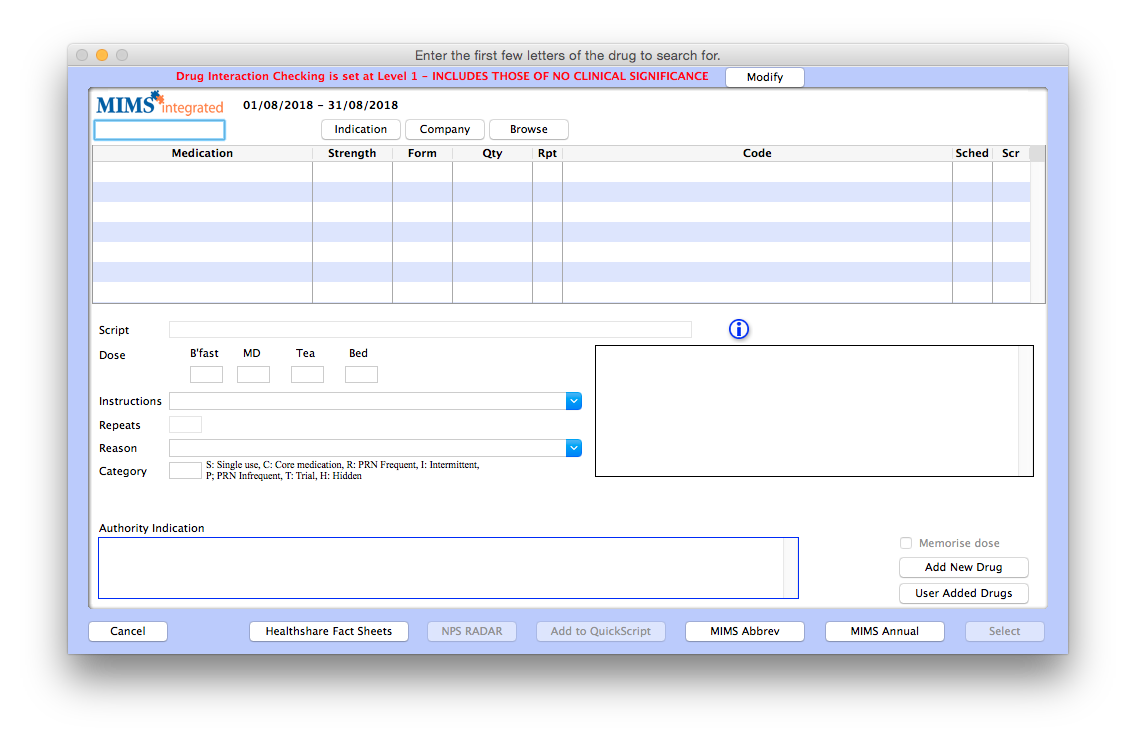
Task: Enable the Memorise dose checkbox
Action: point(906,543)
